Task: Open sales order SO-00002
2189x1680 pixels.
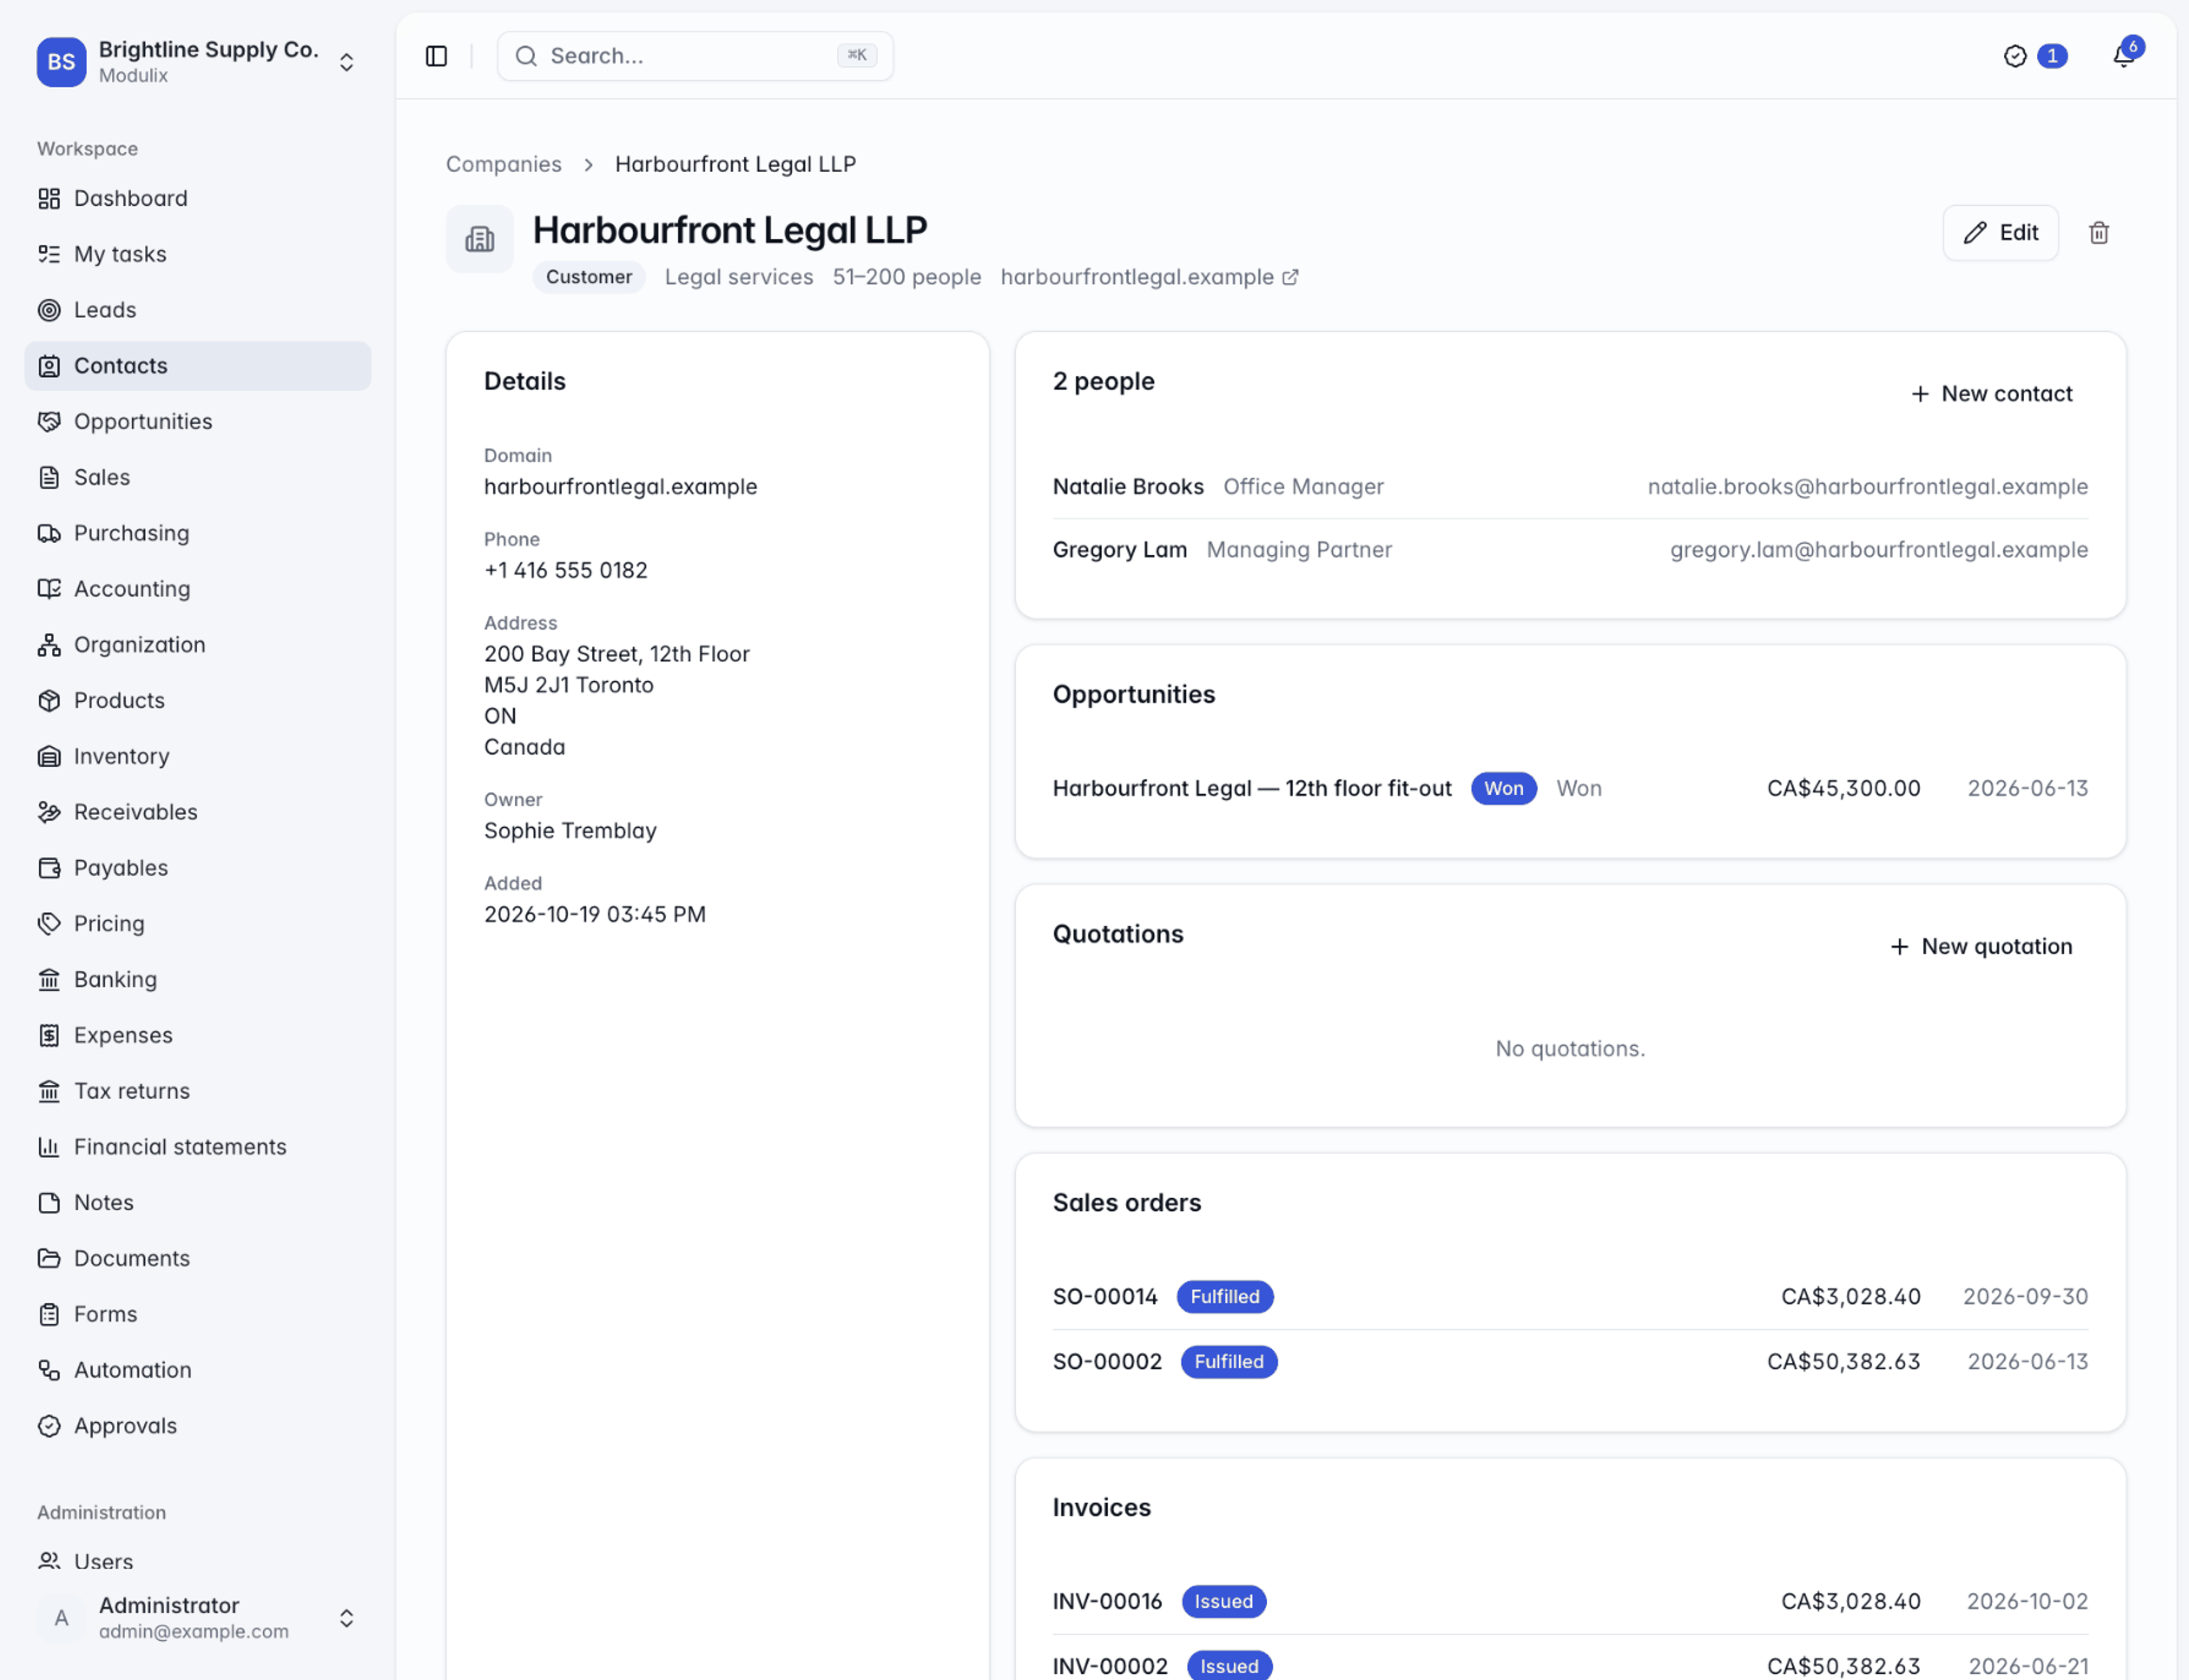Action: tap(1570, 1362)
